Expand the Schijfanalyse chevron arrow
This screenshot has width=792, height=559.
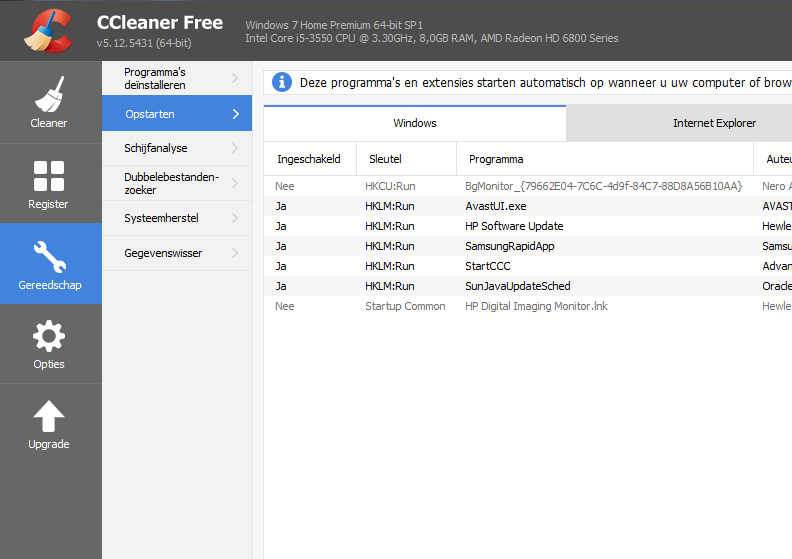click(x=235, y=148)
